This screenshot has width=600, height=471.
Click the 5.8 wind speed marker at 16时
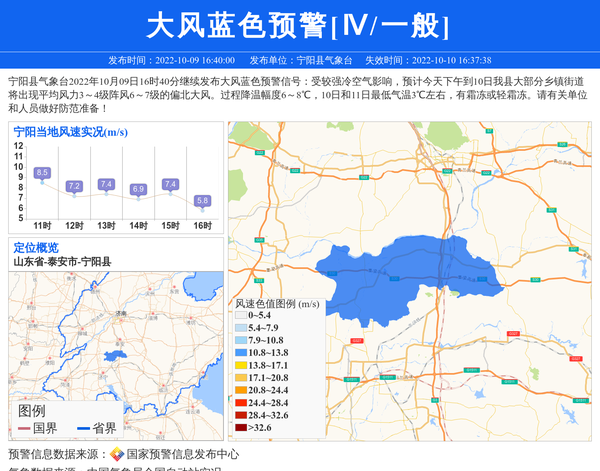click(x=202, y=201)
